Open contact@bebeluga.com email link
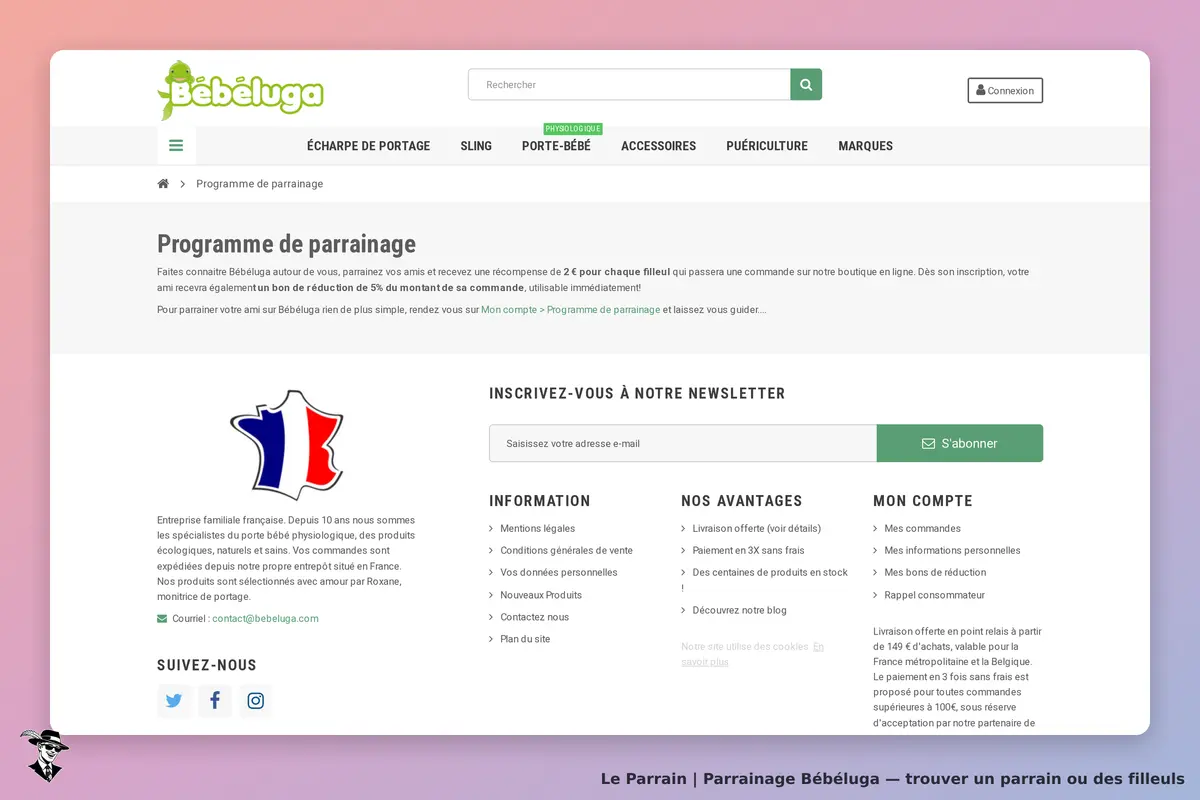This screenshot has width=1200, height=800. point(265,619)
